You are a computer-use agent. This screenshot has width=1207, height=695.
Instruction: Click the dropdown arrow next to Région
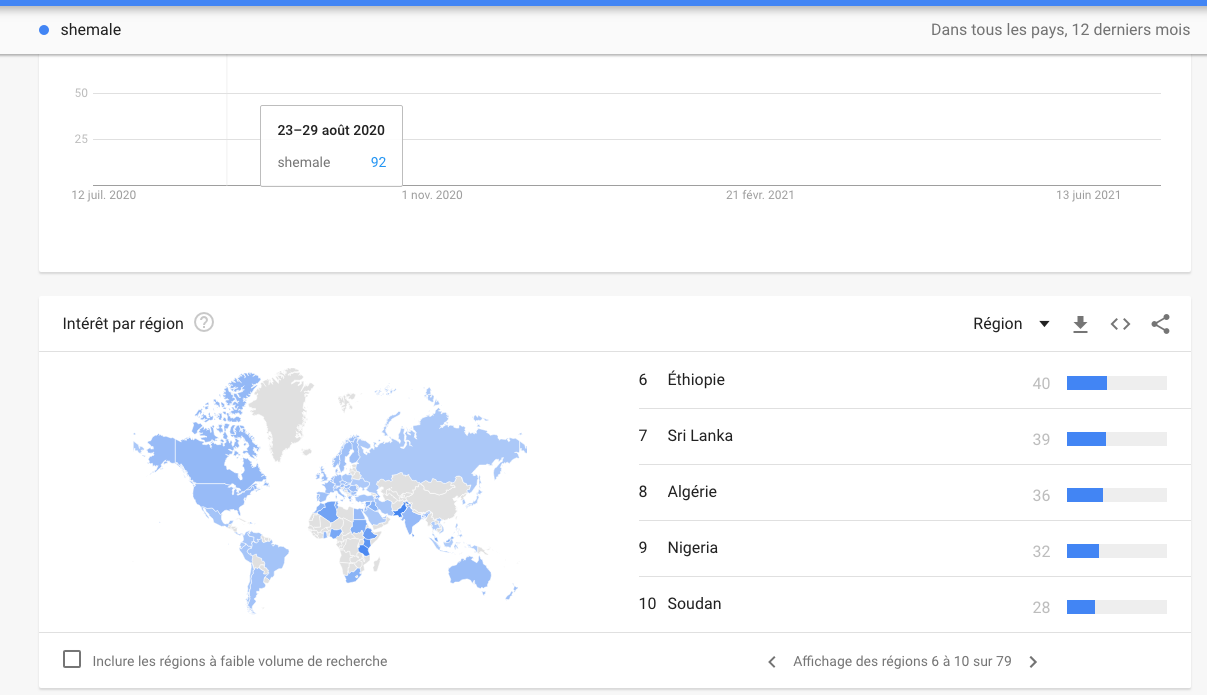(1044, 324)
